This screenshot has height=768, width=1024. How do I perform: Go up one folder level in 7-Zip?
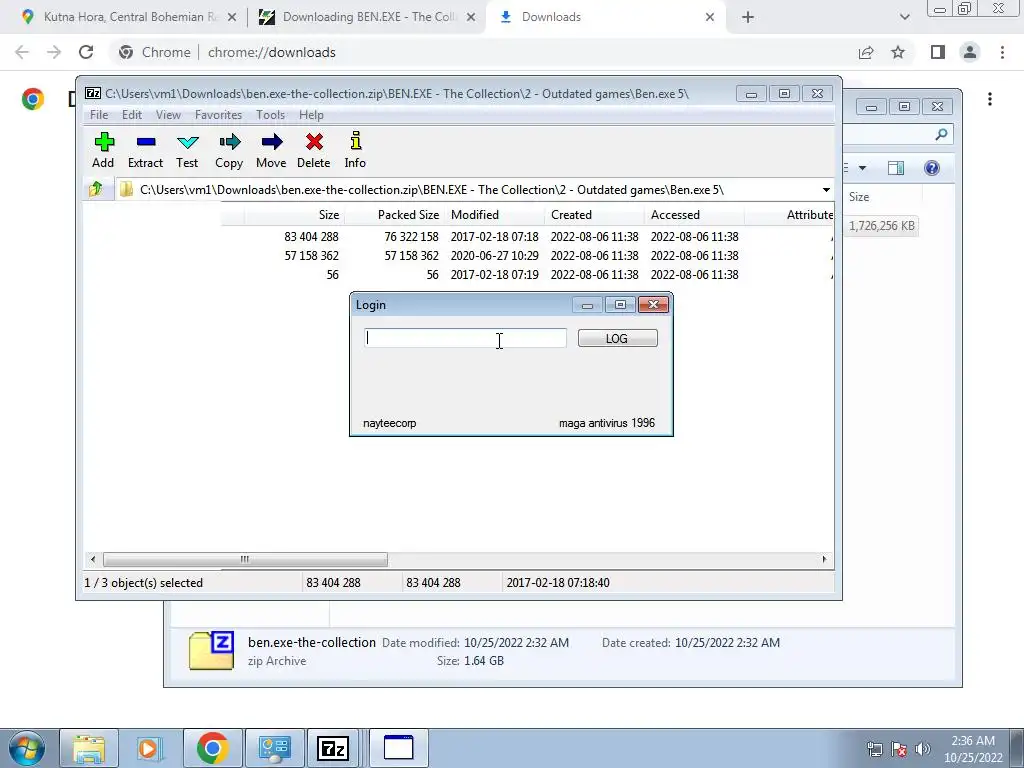coord(96,189)
